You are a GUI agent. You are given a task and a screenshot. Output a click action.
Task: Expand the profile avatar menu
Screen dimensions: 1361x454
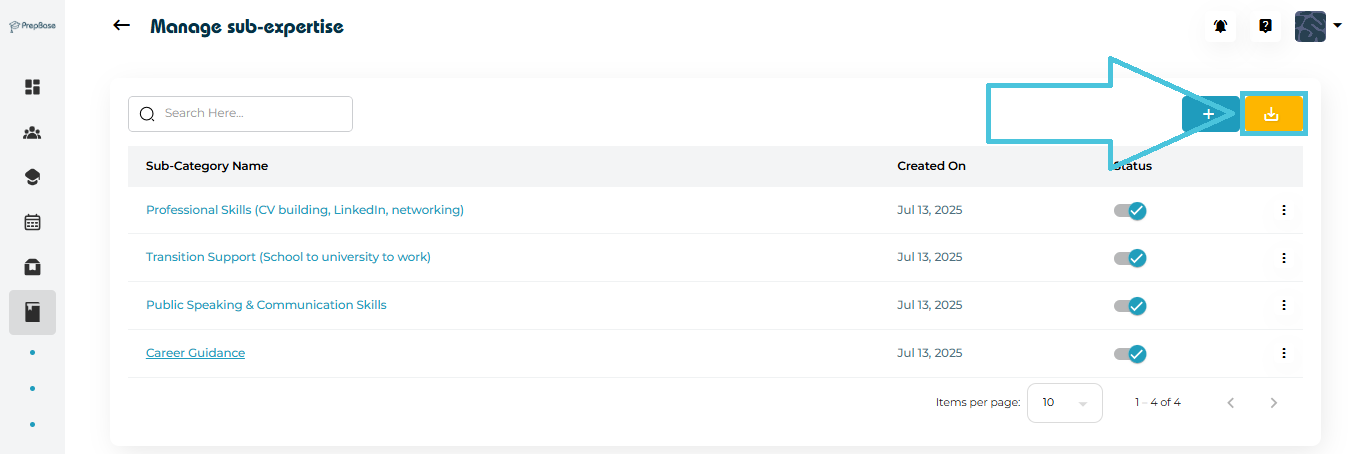pyautogui.click(x=1317, y=26)
